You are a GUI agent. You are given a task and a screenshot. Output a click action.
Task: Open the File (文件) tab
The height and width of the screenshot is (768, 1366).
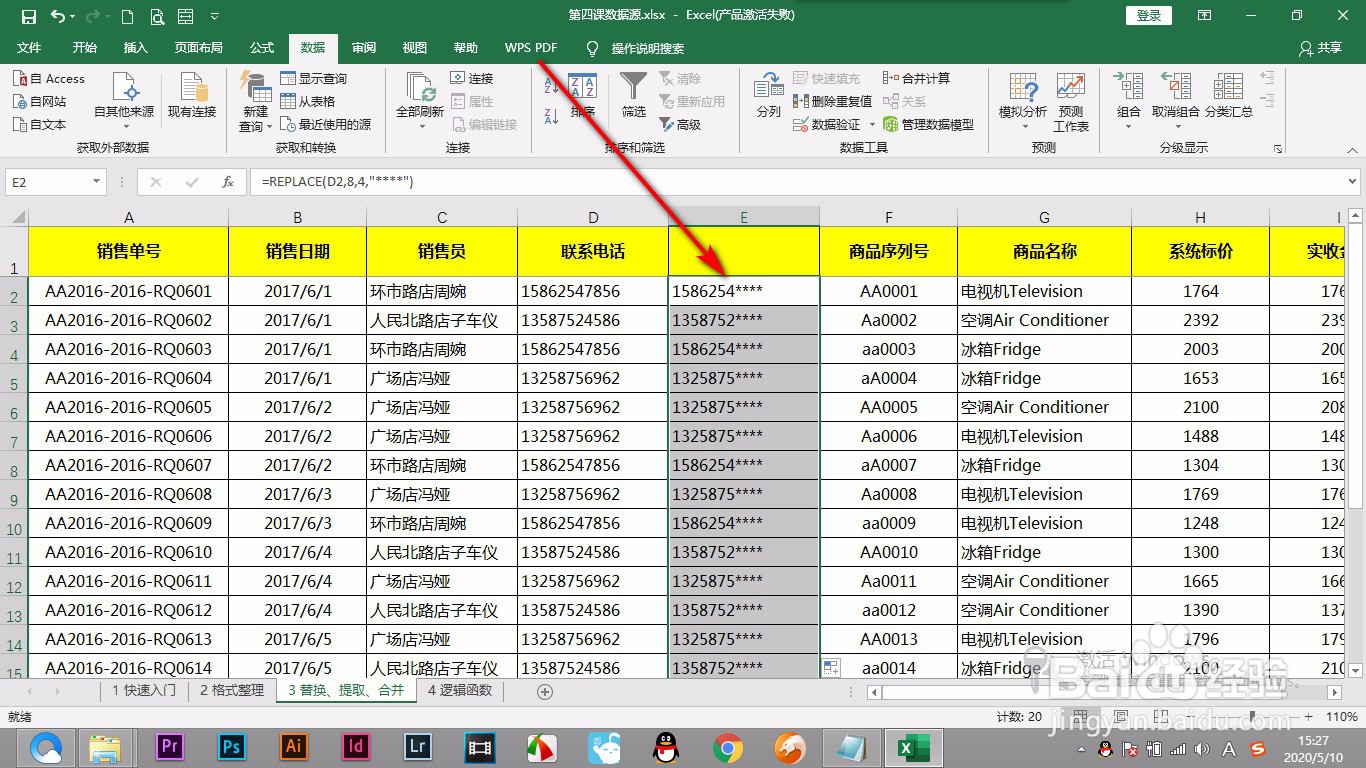coord(29,48)
